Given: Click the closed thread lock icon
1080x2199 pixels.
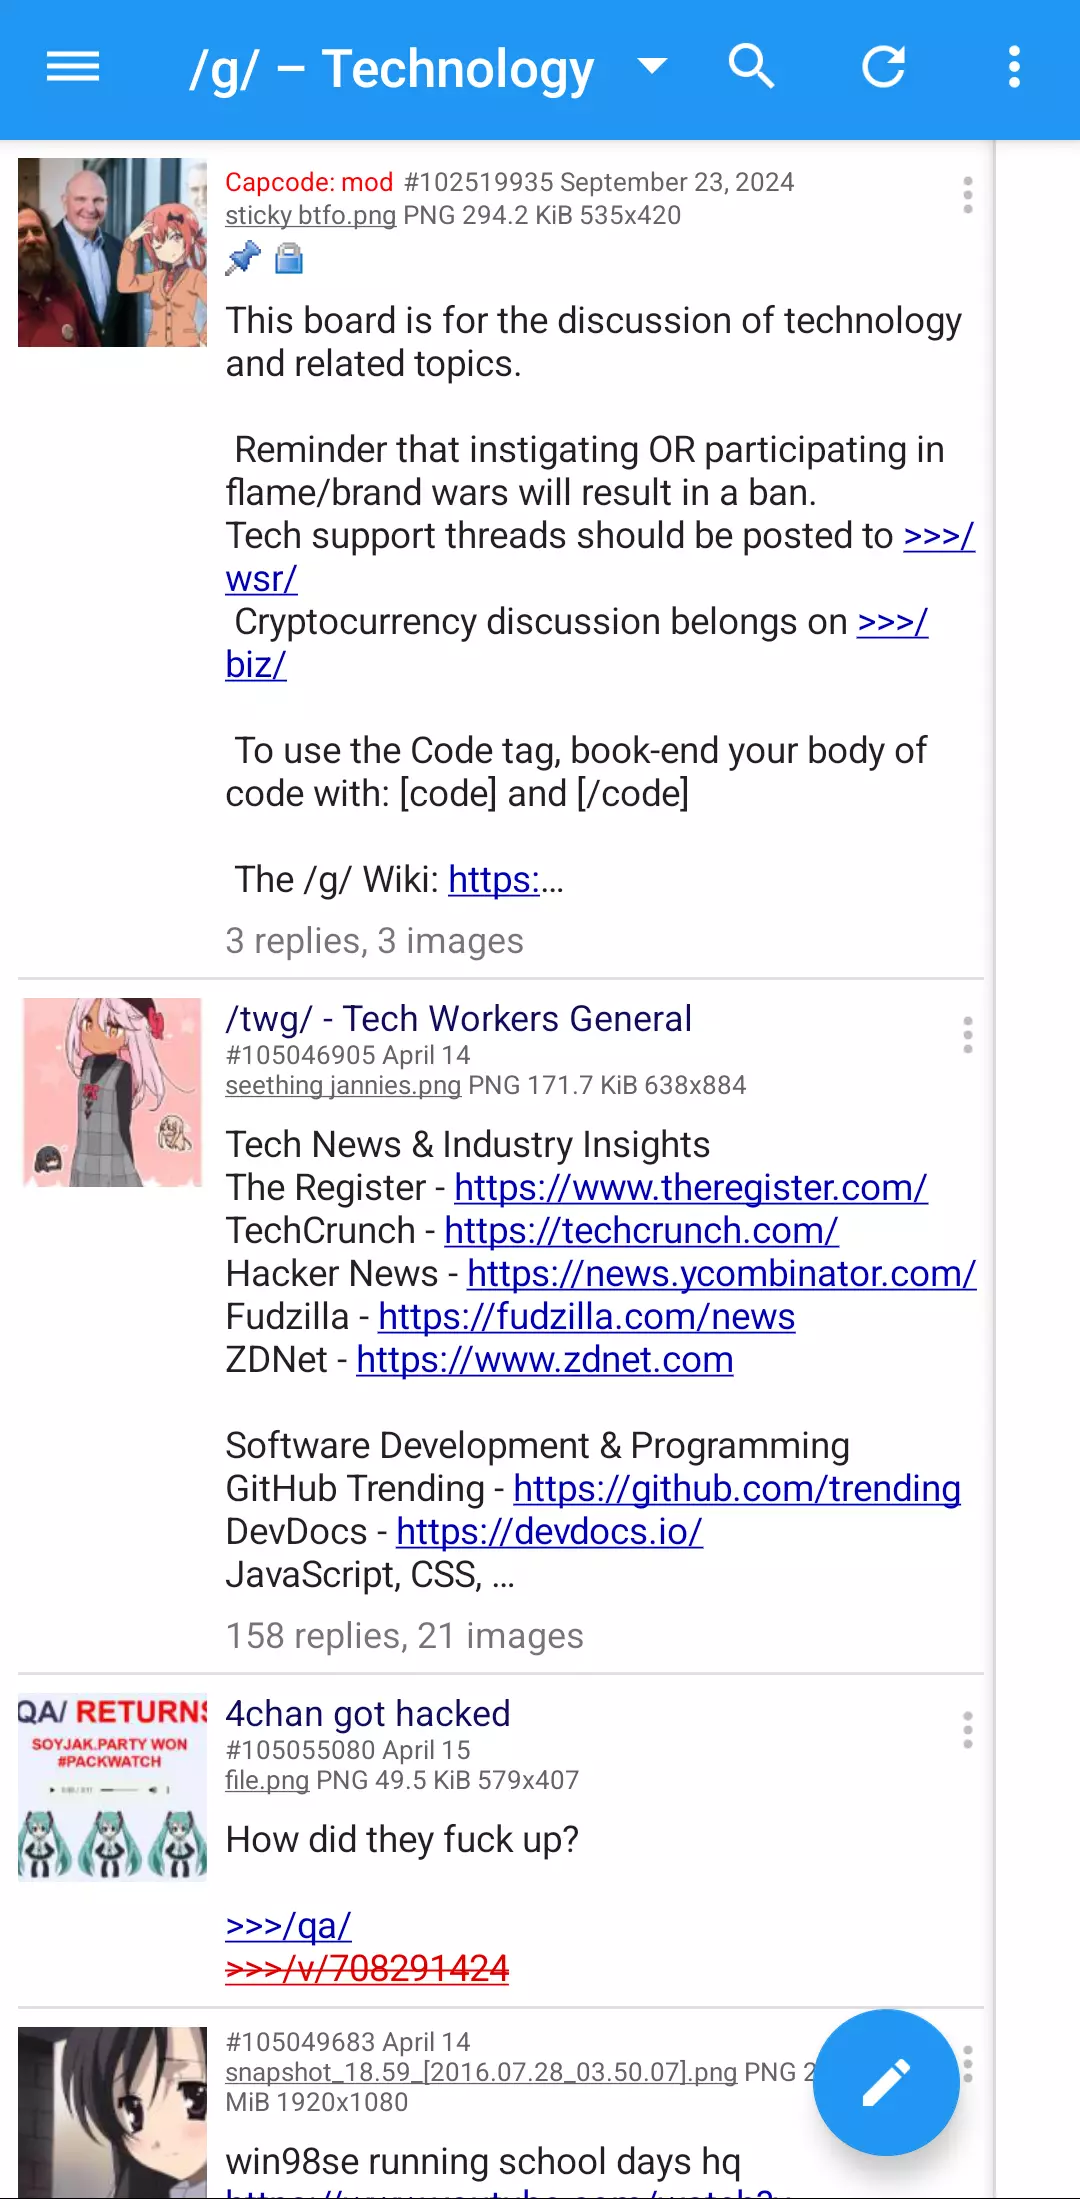Looking at the screenshot, I should (x=289, y=259).
